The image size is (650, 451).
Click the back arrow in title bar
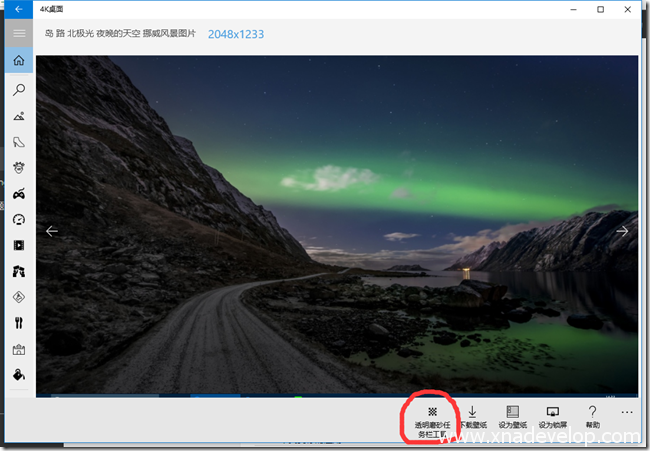tap(18, 9)
